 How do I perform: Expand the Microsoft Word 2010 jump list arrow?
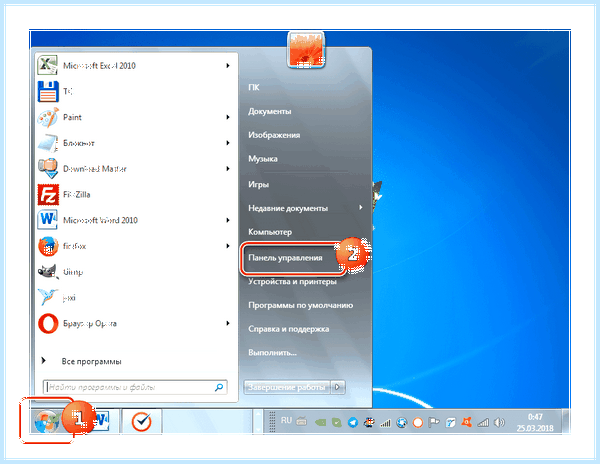228,220
